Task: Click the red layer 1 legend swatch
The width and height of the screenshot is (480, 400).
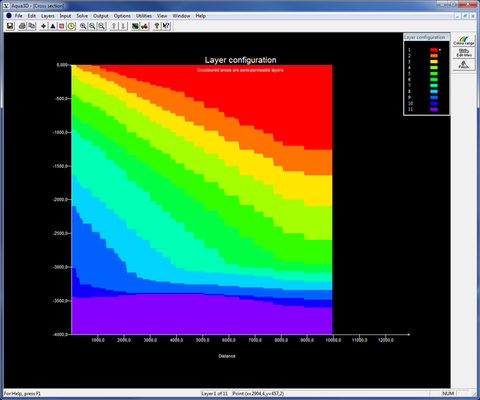Action: pyautogui.click(x=434, y=50)
